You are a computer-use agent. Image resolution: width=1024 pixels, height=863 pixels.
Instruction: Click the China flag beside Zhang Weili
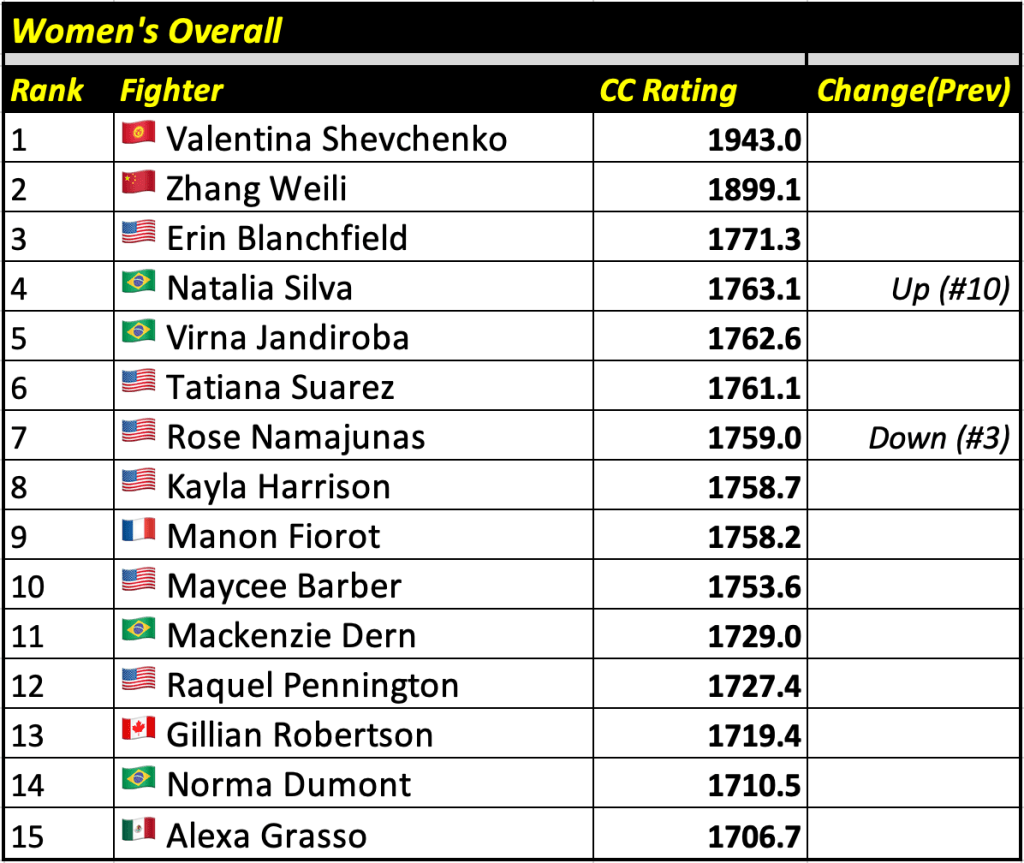(x=138, y=184)
